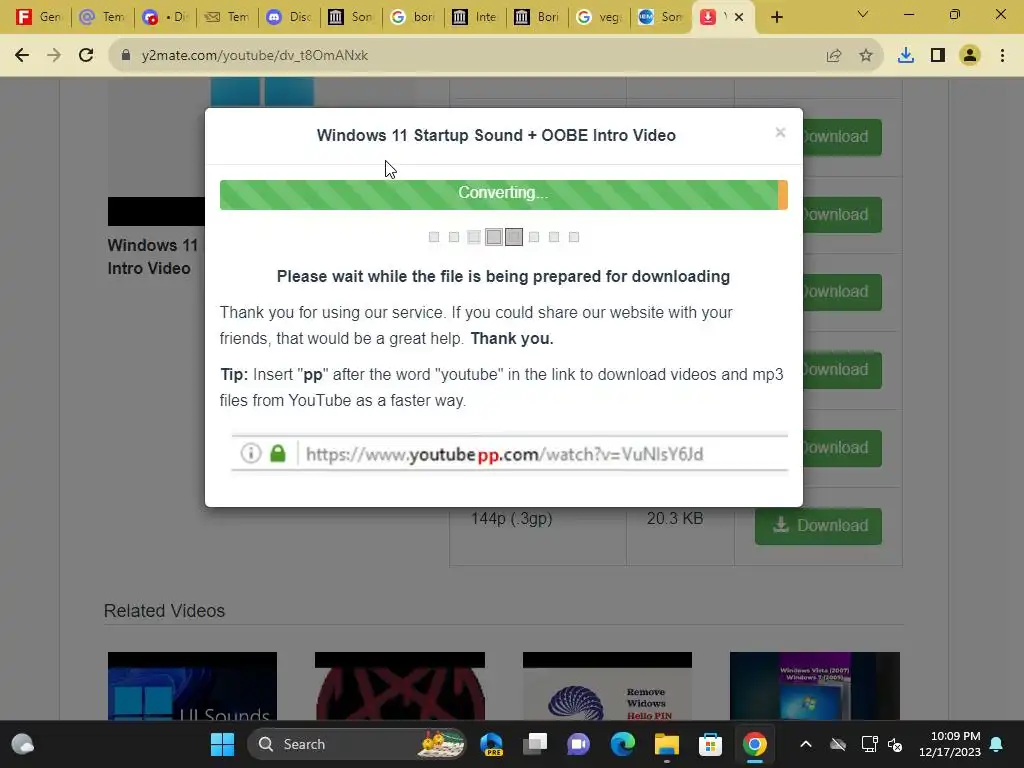Close the Converting modal dialog with X

tap(780, 133)
